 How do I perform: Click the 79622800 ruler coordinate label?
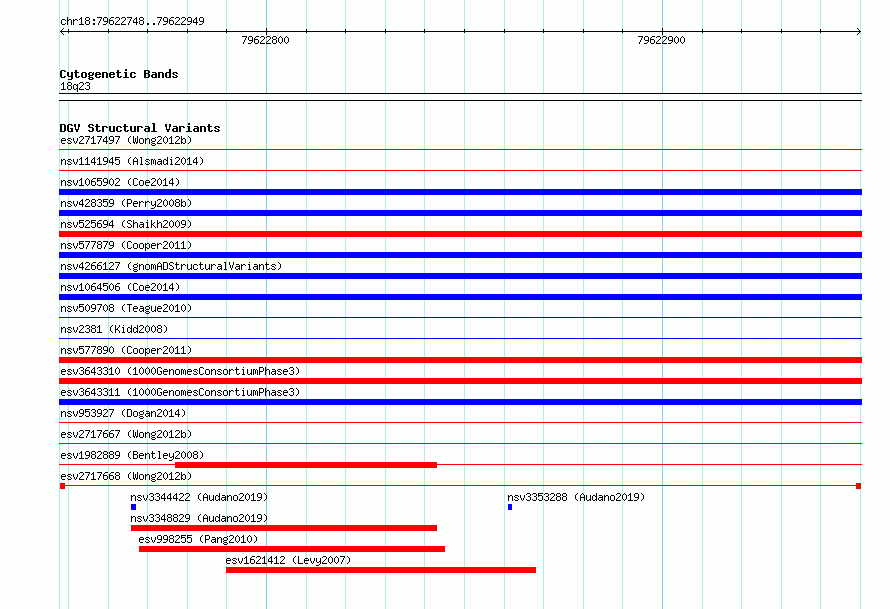265,40
